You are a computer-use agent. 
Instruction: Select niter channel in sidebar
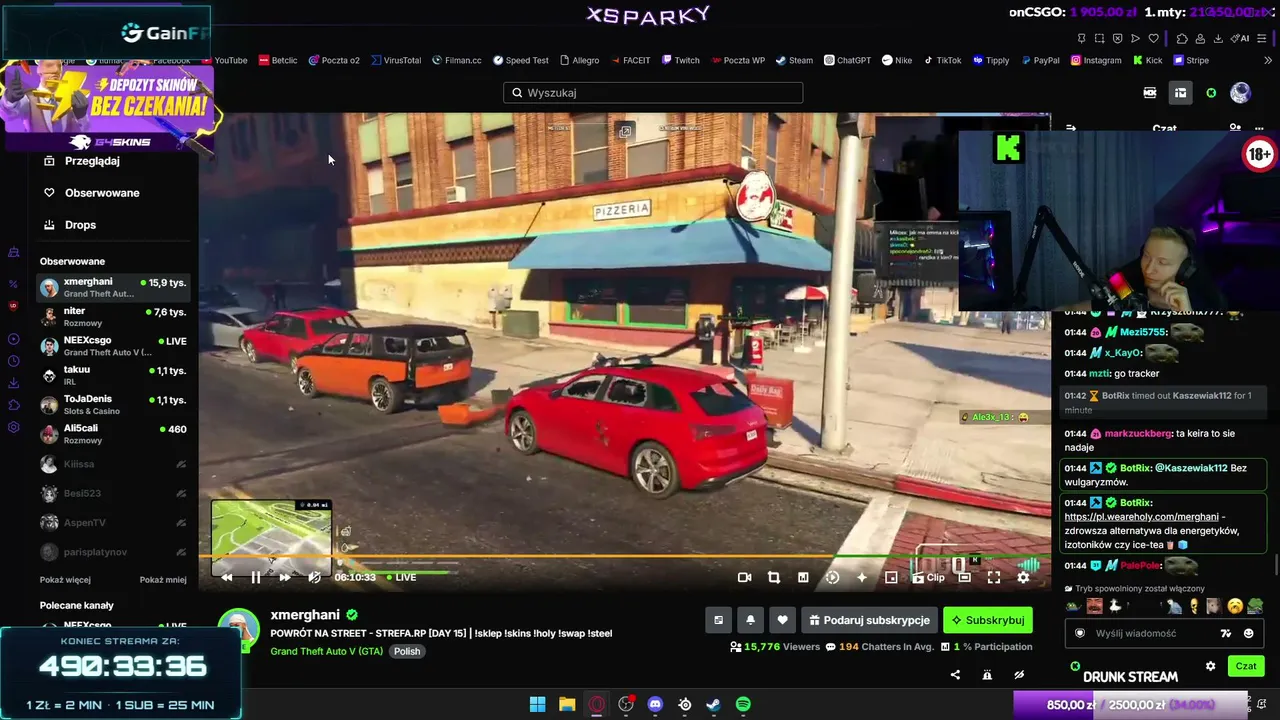[x=113, y=317]
